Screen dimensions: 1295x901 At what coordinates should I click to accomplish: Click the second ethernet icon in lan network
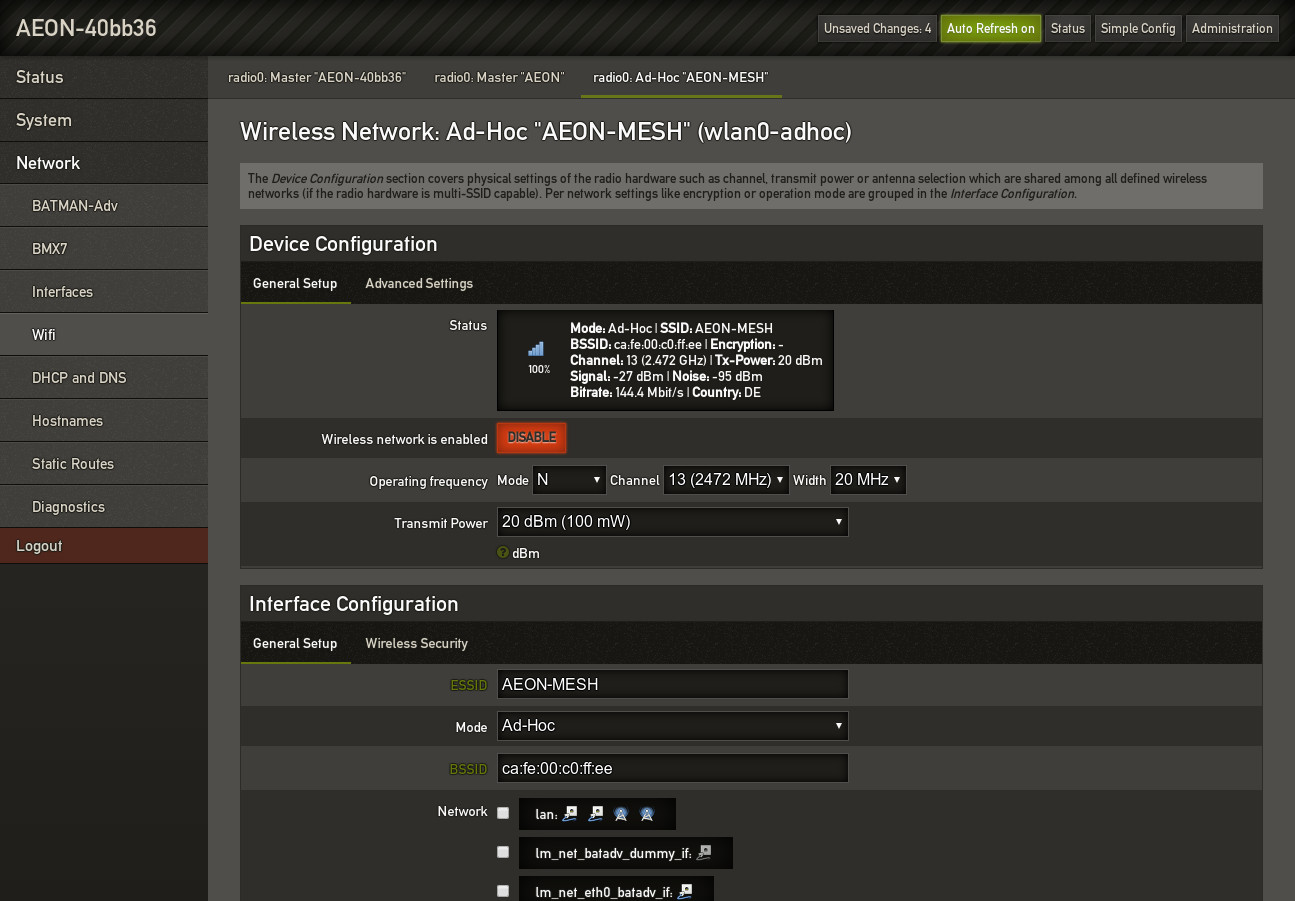596,814
